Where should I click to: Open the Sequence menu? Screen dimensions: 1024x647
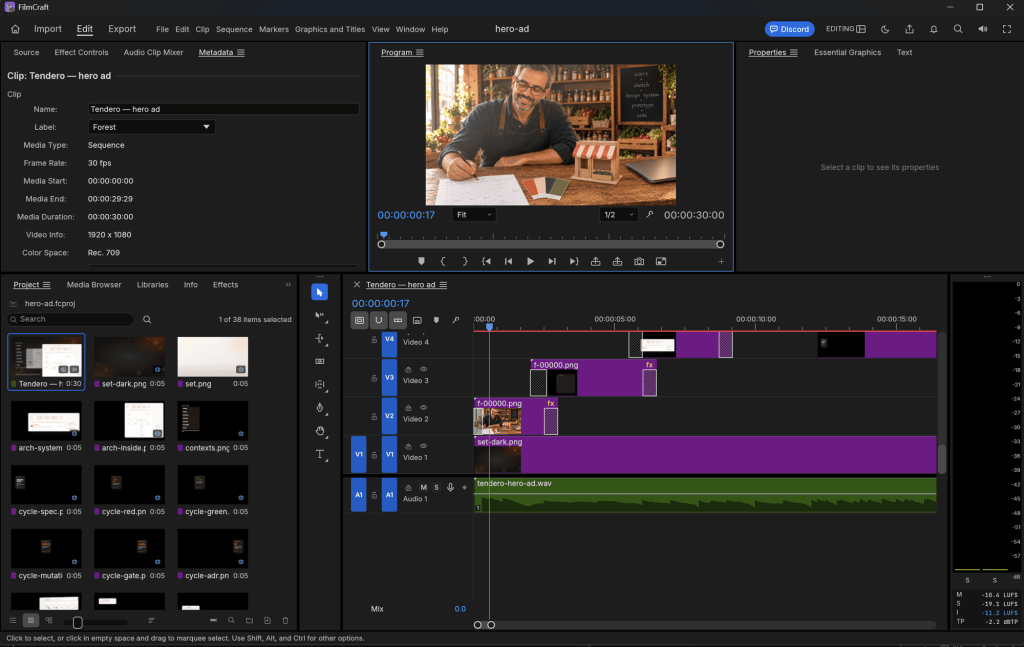[x=234, y=29]
